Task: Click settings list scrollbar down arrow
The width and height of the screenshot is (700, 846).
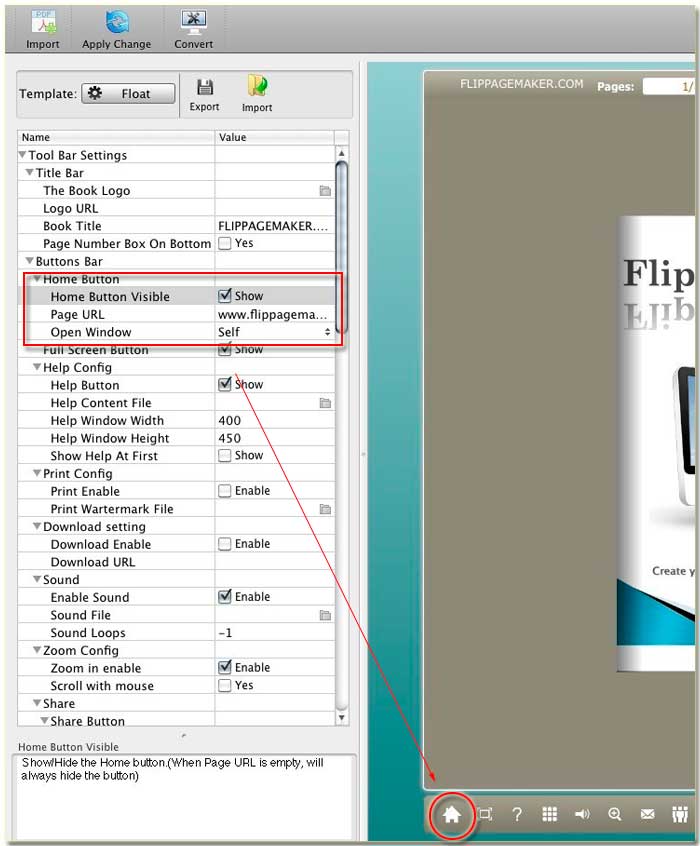Action: [341, 718]
